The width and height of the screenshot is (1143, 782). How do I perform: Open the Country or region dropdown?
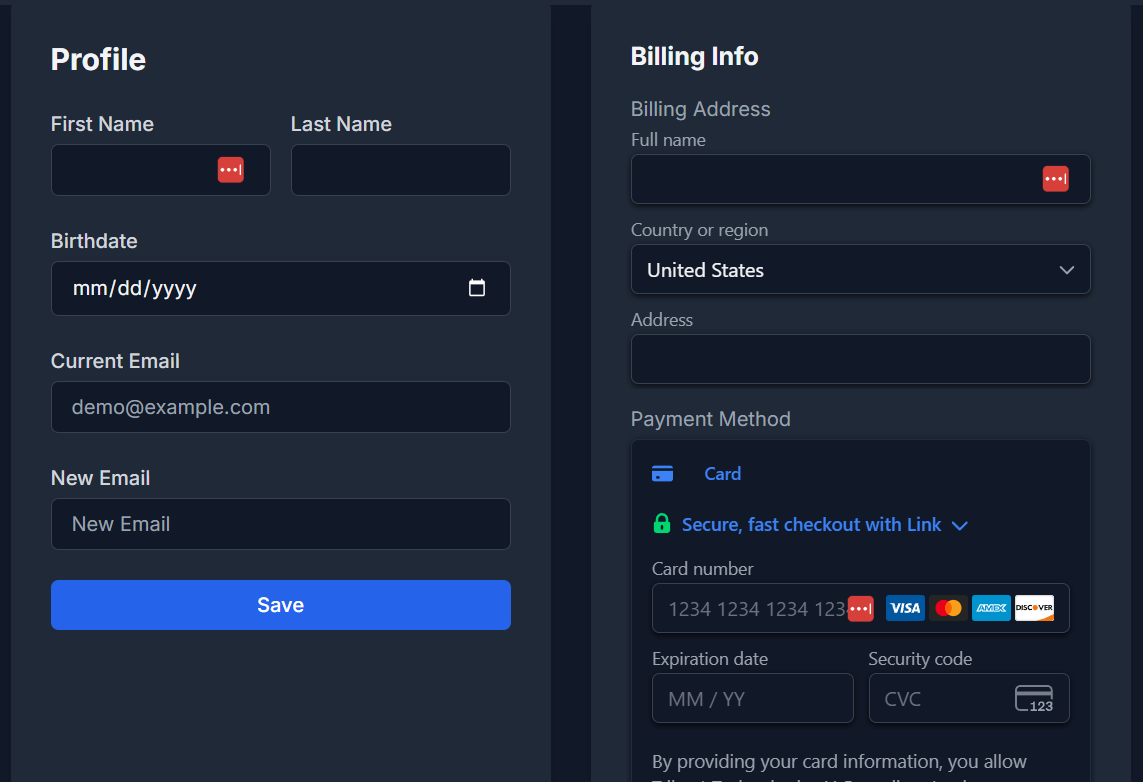click(x=860, y=270)
